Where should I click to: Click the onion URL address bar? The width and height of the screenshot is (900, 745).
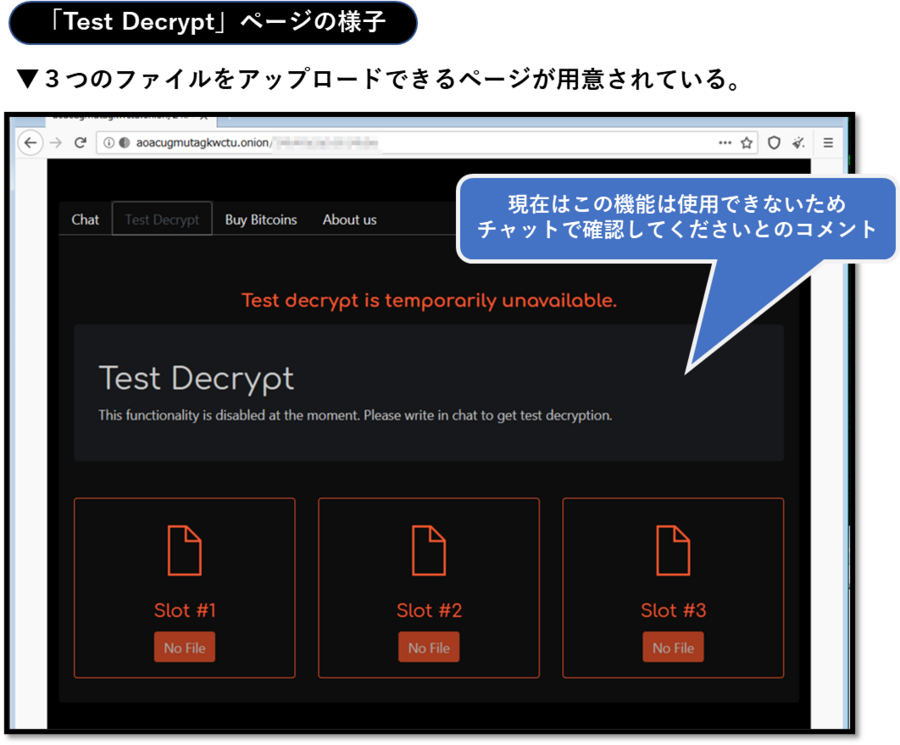pyautogui.click(x=400, y=143)
